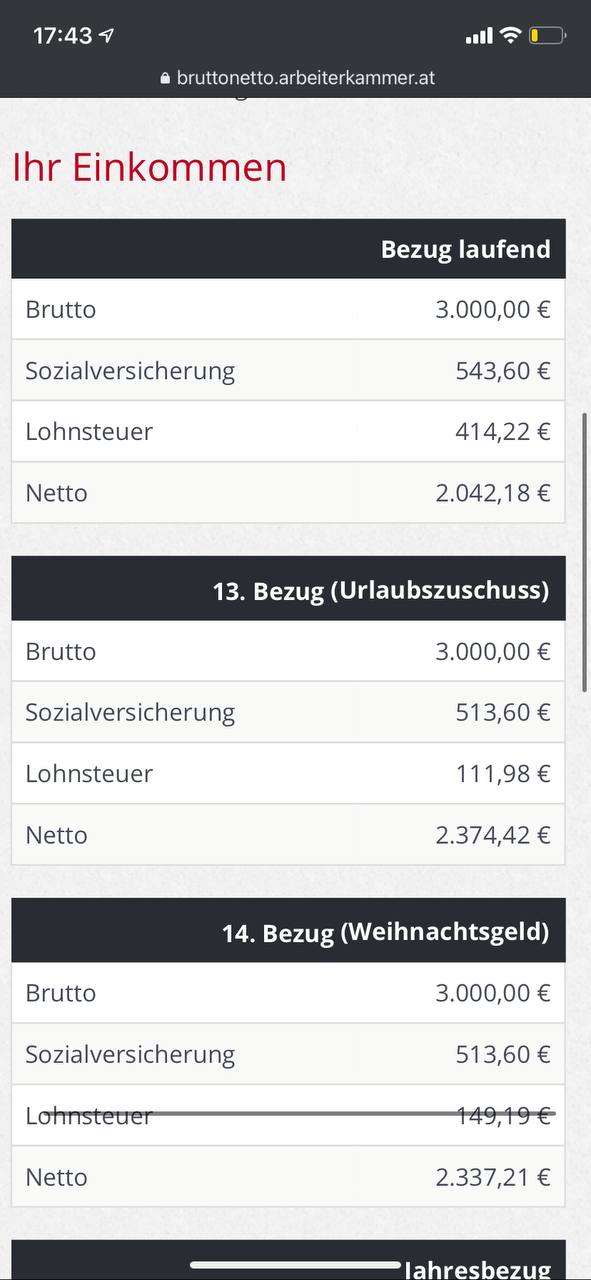Tap the cellular signal bars icon

pyautogui.click(x=479, y=37)
